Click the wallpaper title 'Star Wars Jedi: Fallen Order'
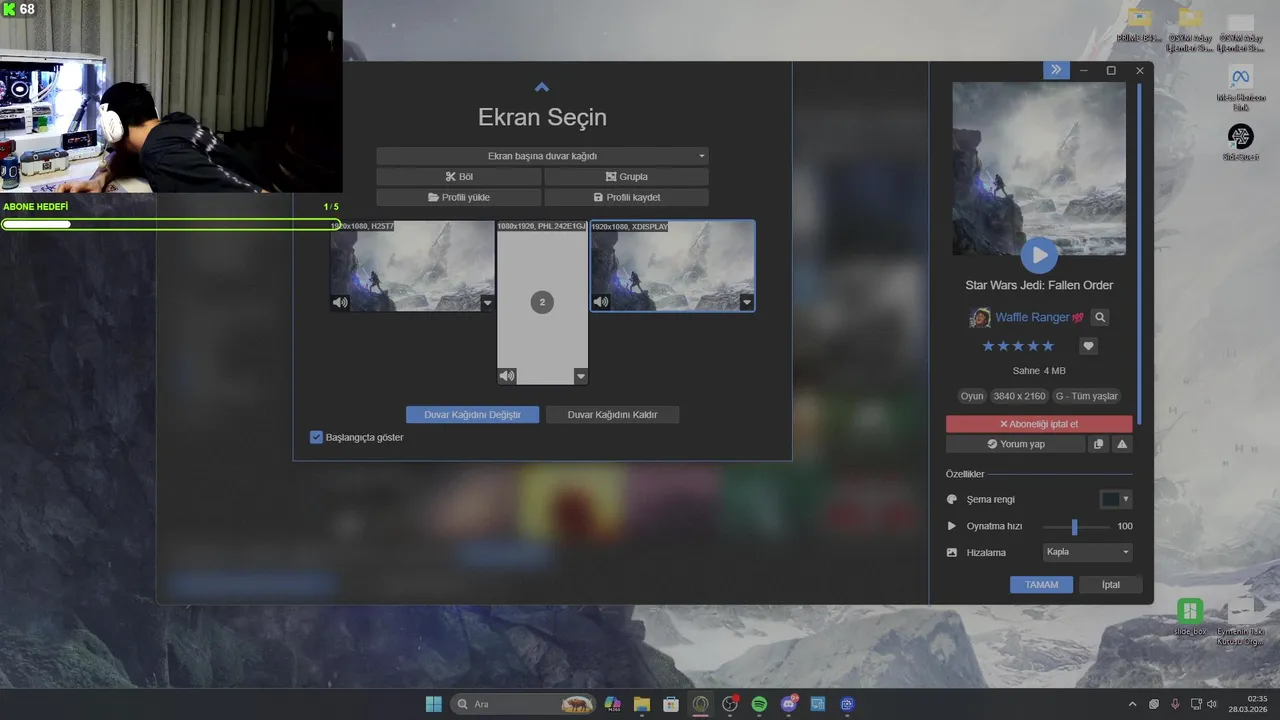The height and width of the screenshot is (720, 1280). pyautogui.click(x=1039, y=285)
